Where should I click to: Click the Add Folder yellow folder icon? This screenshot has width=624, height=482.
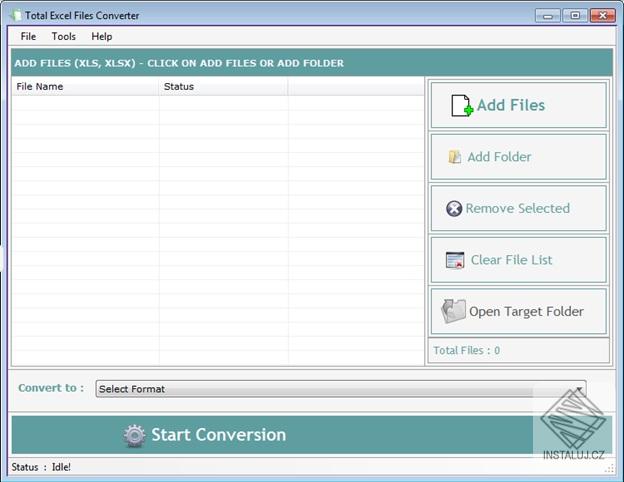tap(454, 157)
